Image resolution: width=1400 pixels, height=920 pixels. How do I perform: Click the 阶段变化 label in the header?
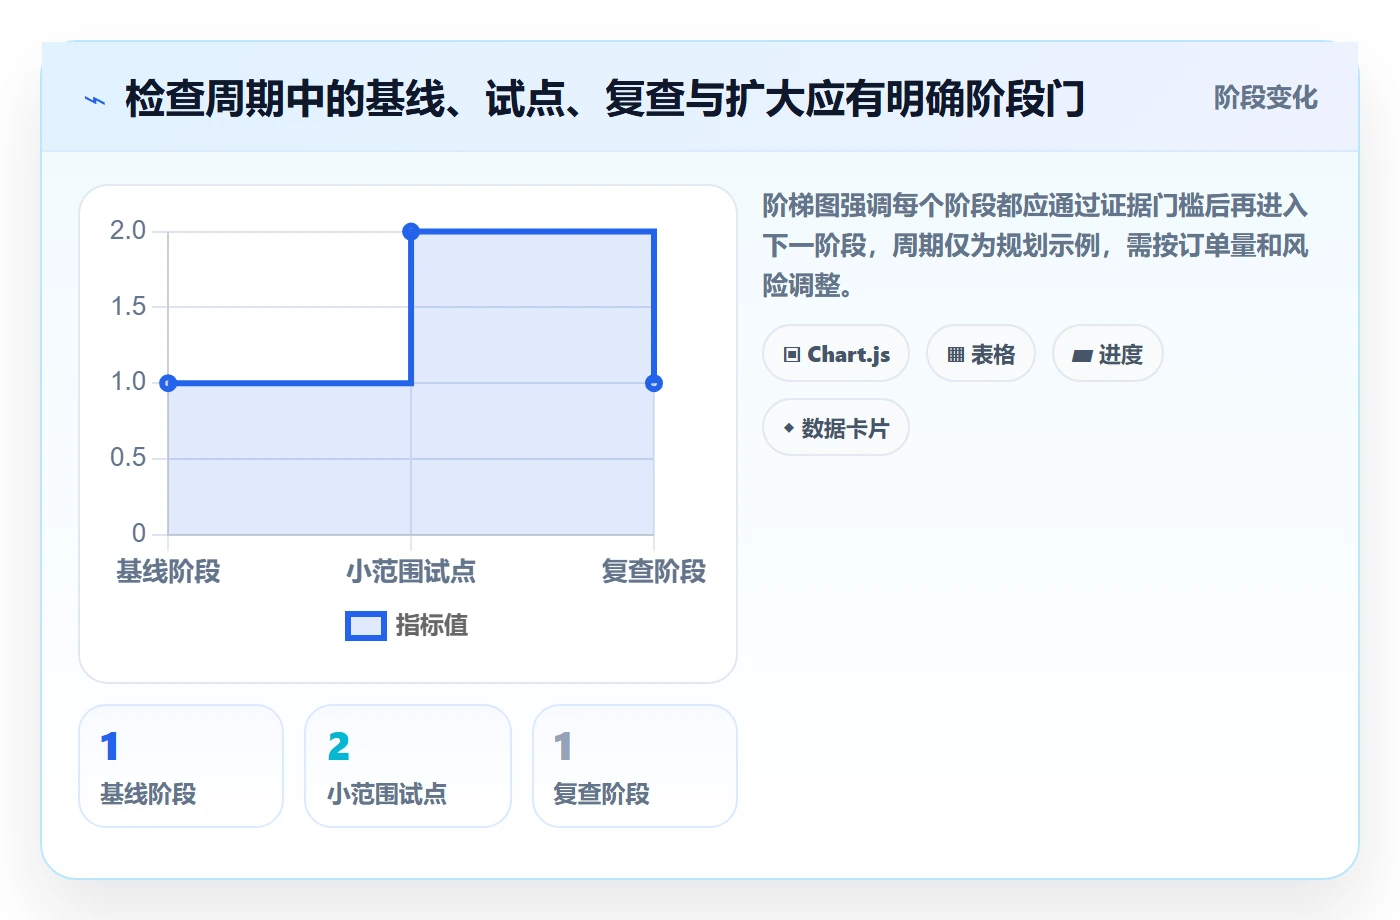[1266, 98]
